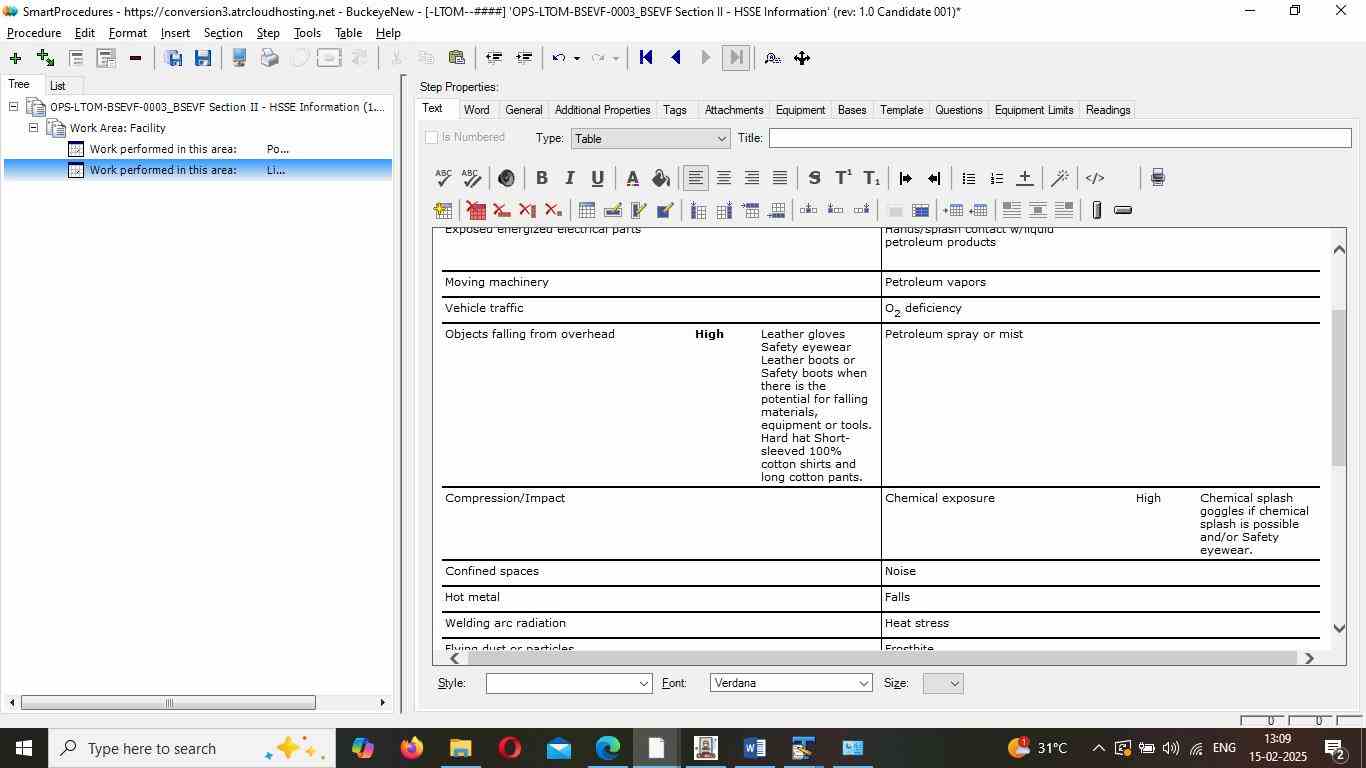This screenshot has width=1366, height=768.
Task: Run spell check ABC checkmark icon
Action: pos(444,178)
